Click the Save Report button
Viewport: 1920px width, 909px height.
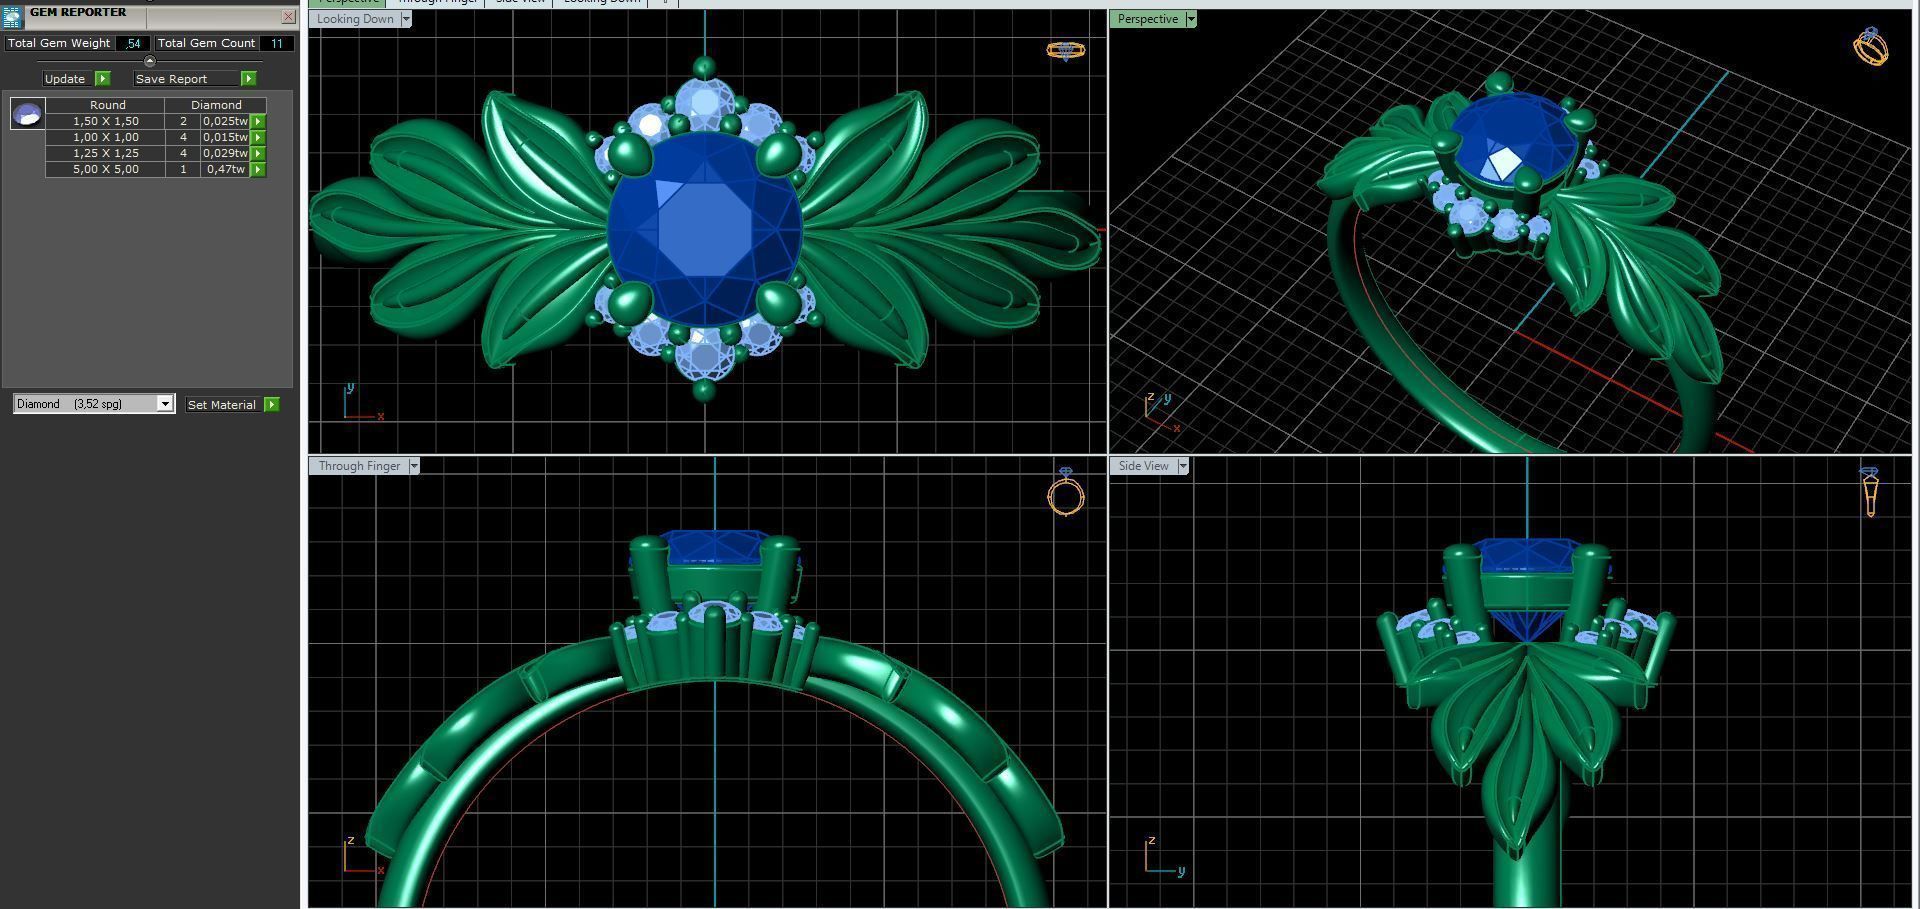186,79
